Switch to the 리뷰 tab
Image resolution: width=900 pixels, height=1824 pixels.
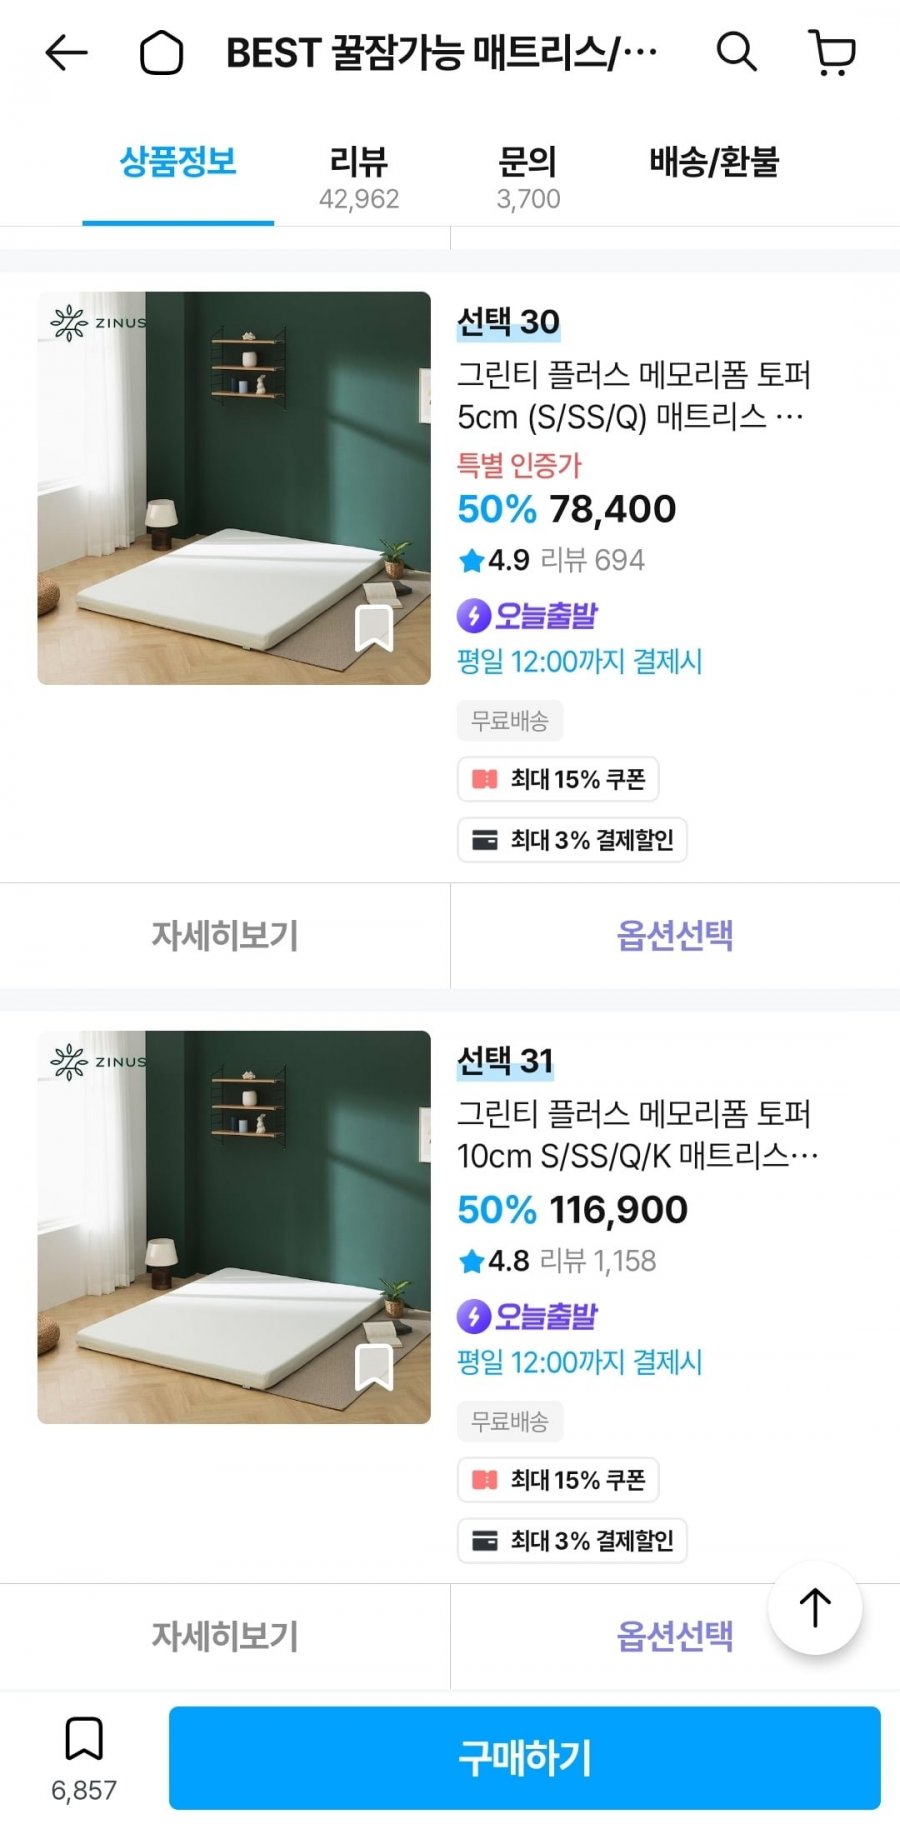point(358,177)
